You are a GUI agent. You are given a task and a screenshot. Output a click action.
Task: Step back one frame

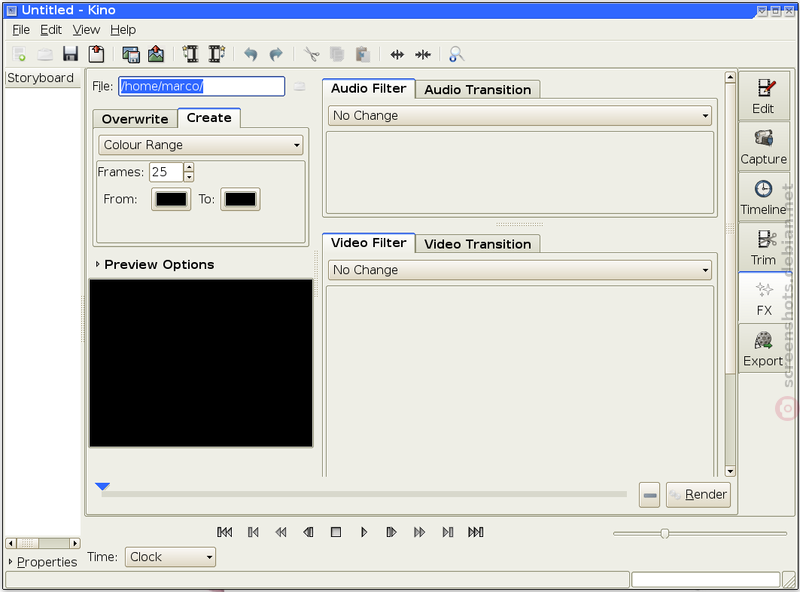tap(308, 532)
